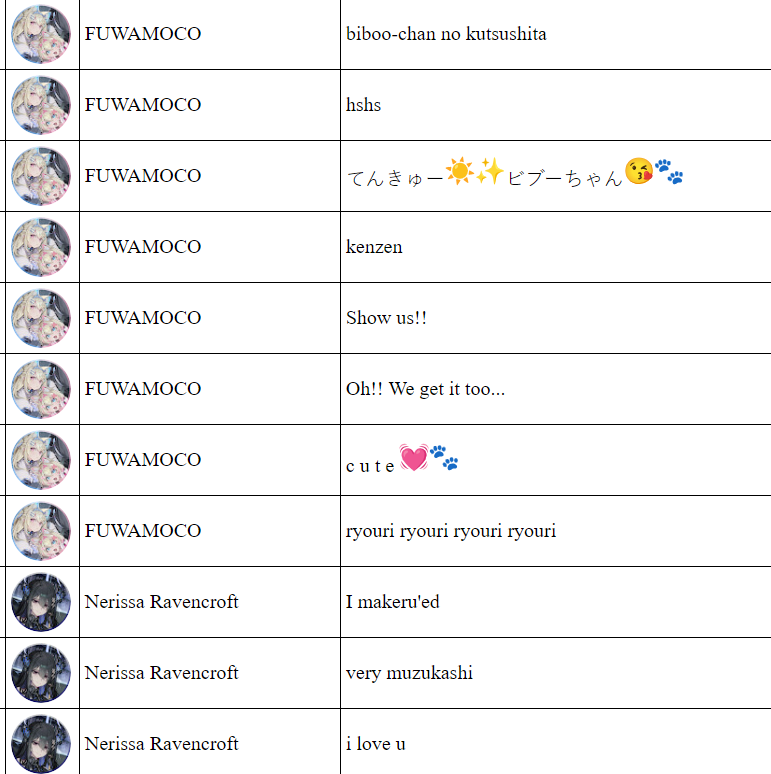
Task: Click the pink heart emoji after 'c u t e'
Action: coord(414,458)
